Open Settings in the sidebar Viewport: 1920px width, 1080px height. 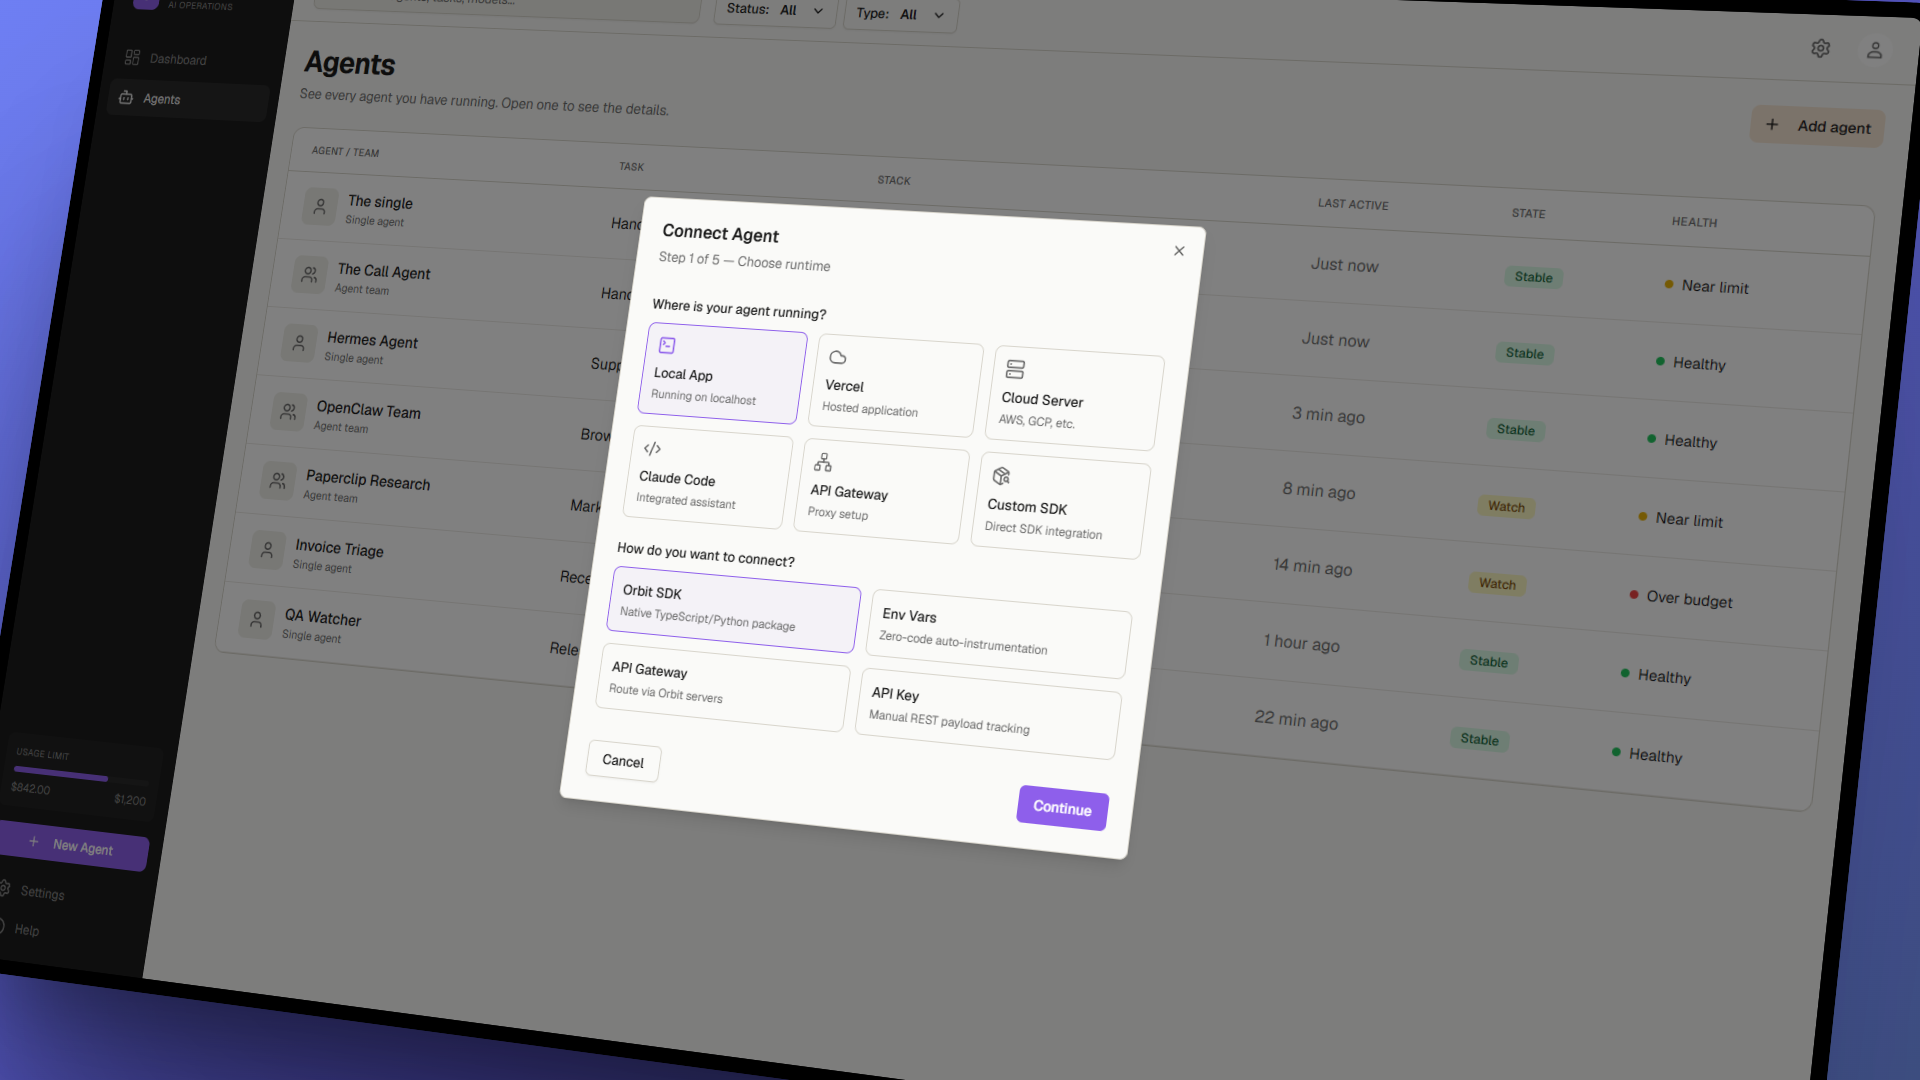click(x=42, y=892)
